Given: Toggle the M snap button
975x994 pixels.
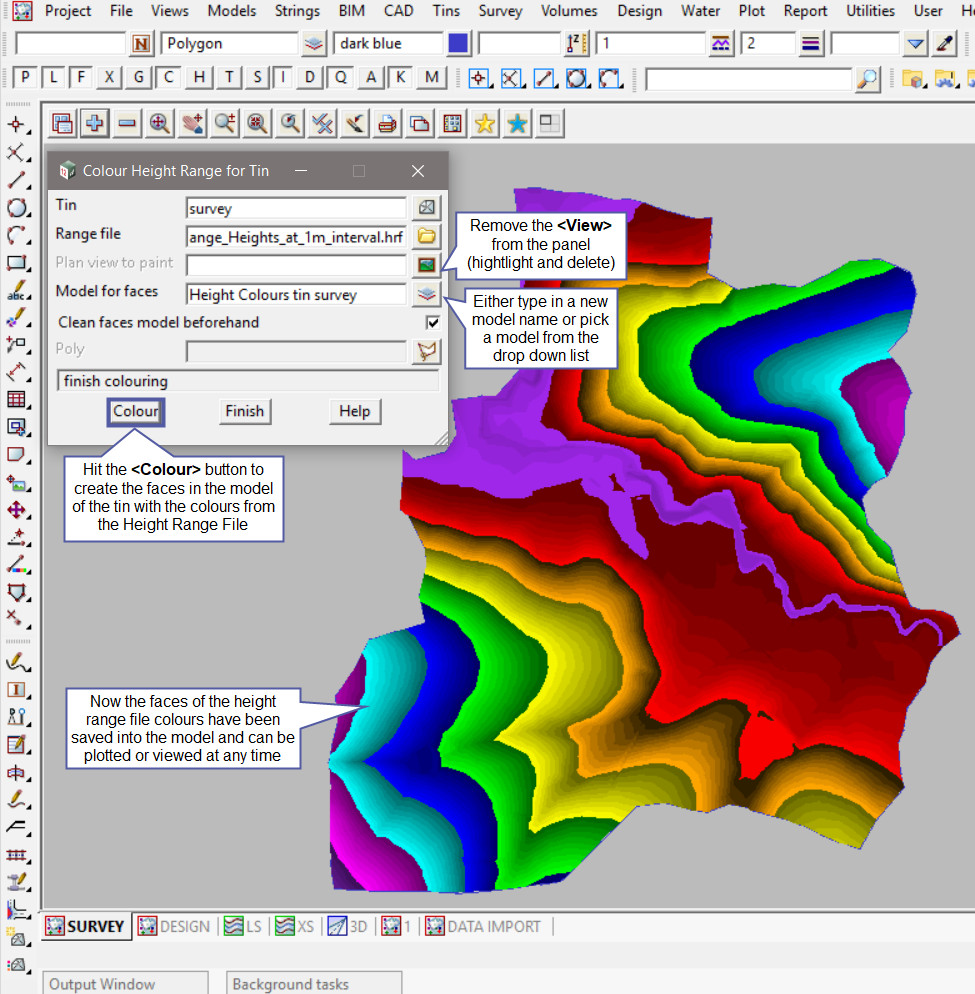Looking at the screenshot, I should [x=431, y=78].
